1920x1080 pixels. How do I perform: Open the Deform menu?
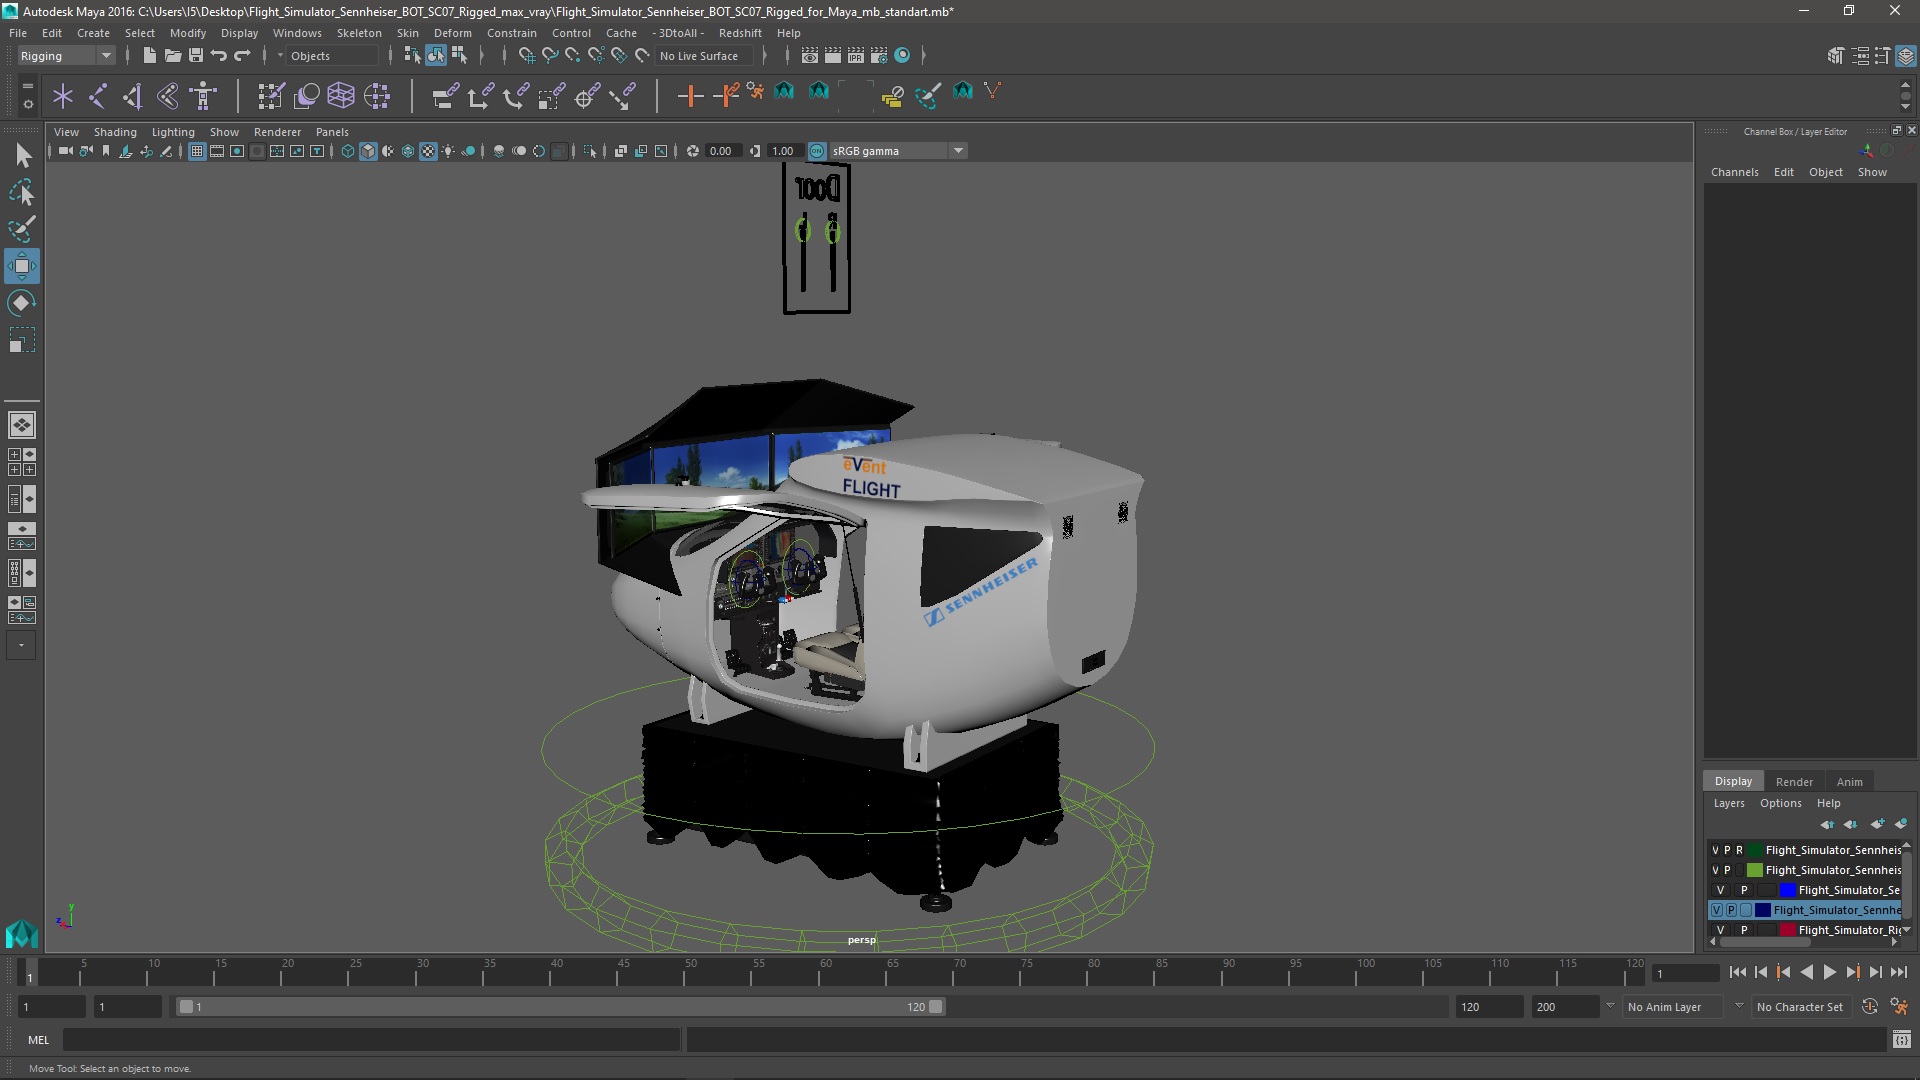point(452,33)
